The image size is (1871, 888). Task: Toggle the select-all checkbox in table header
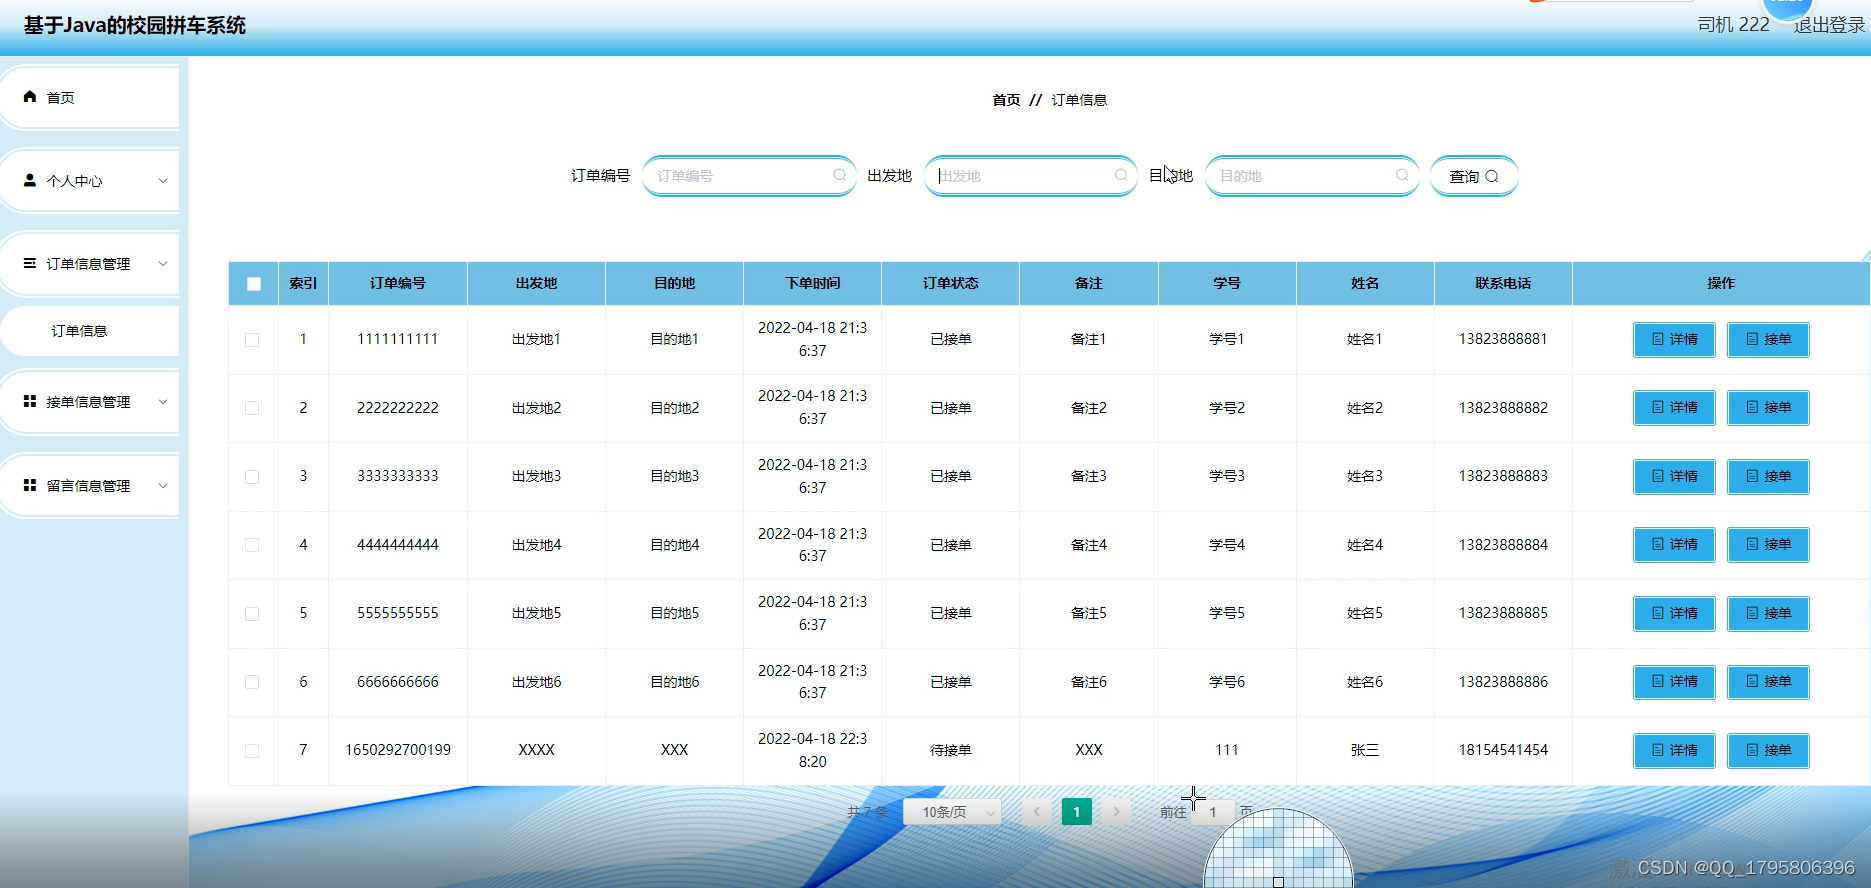coord(254,284)
